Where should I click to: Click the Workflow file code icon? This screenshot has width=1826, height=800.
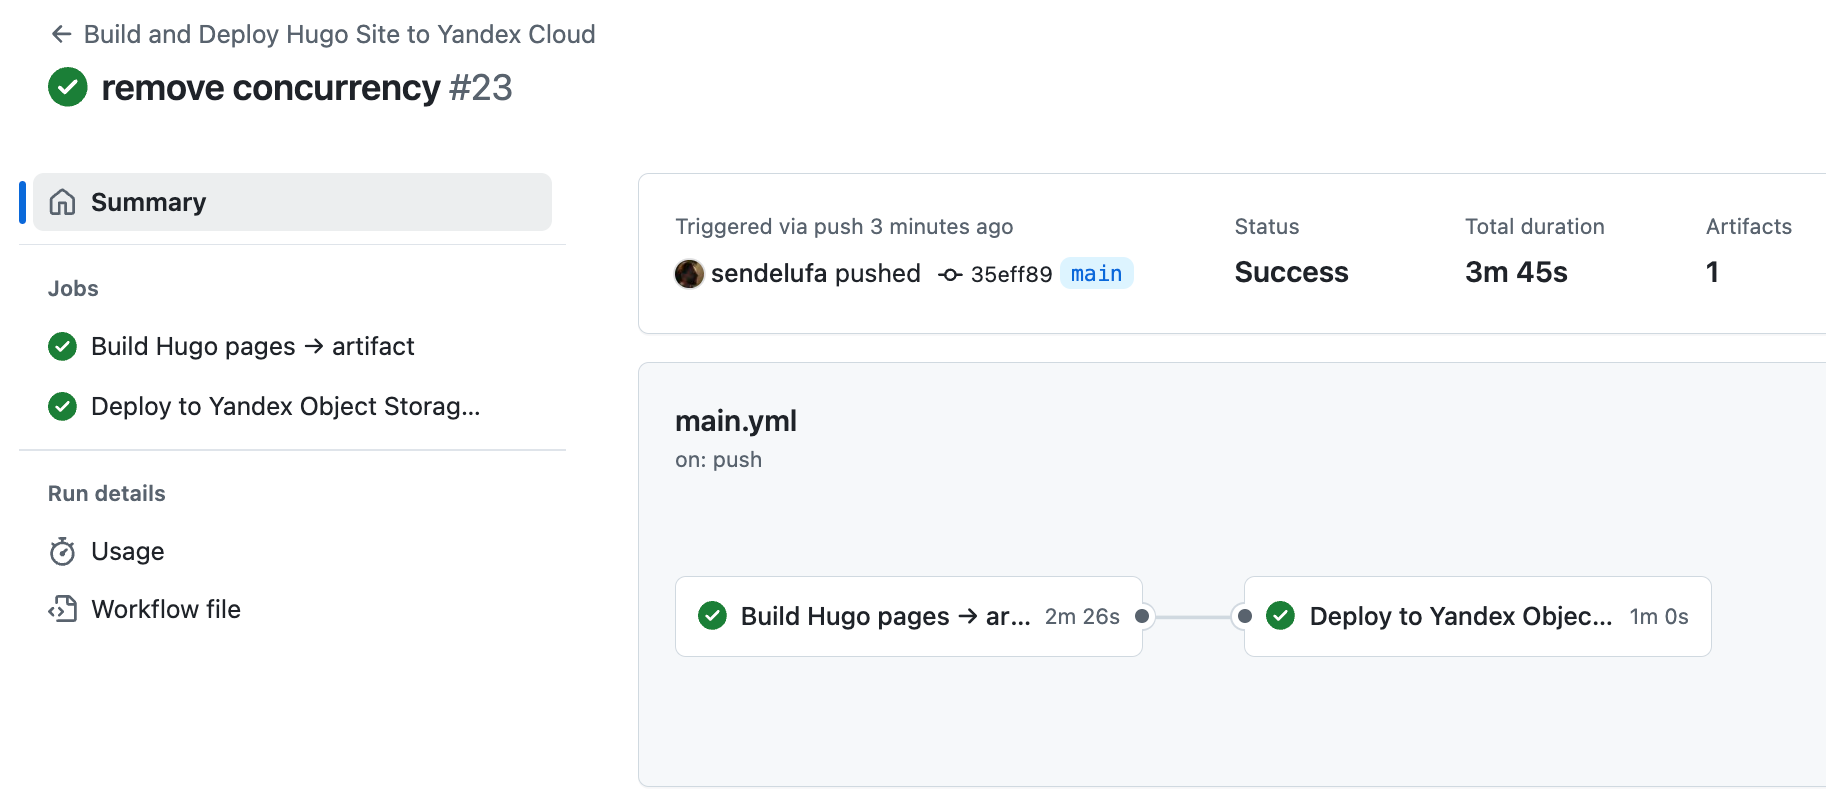pyautogui.click(x=62, y=609)
